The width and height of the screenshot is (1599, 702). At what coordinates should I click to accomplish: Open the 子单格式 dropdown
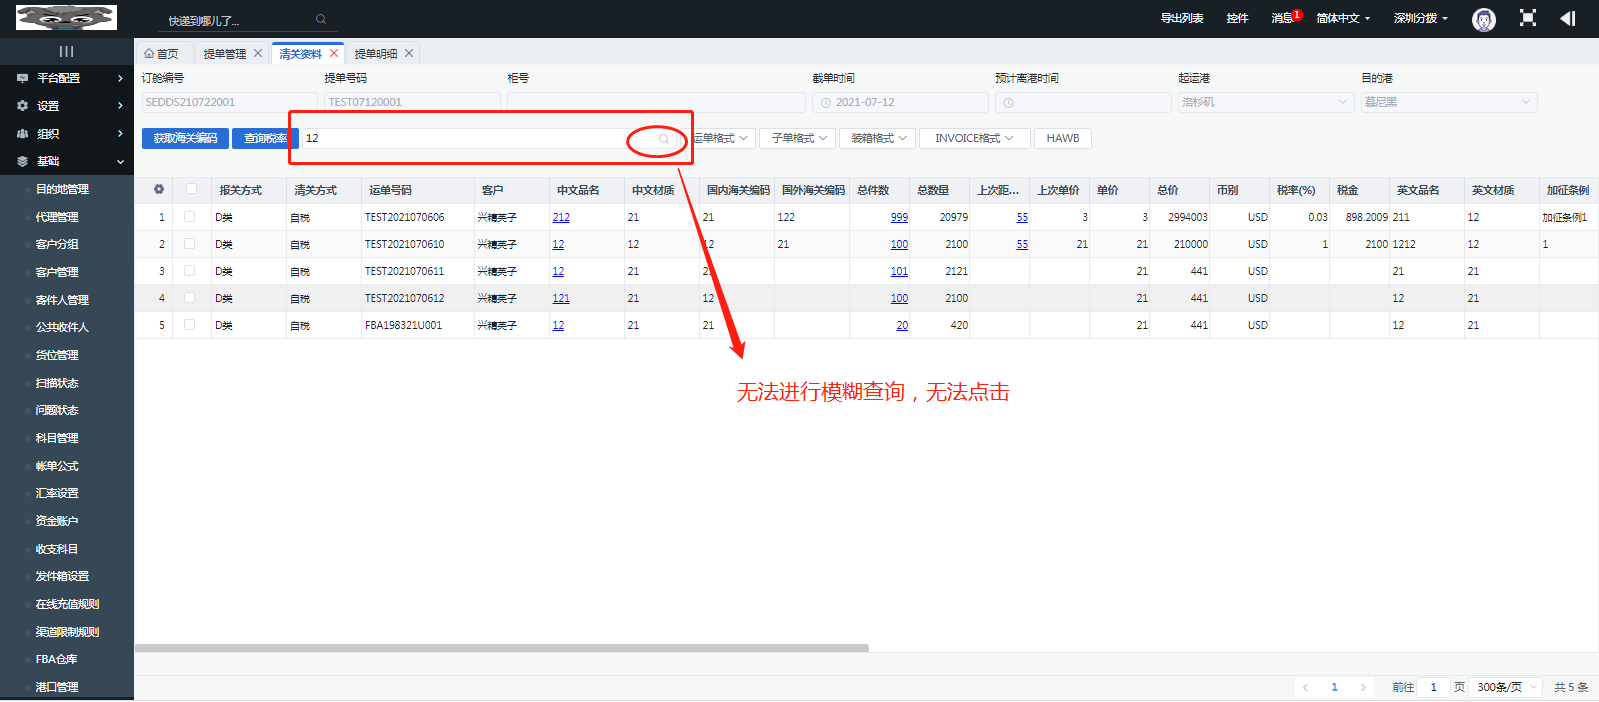click(x=798, y=139)
